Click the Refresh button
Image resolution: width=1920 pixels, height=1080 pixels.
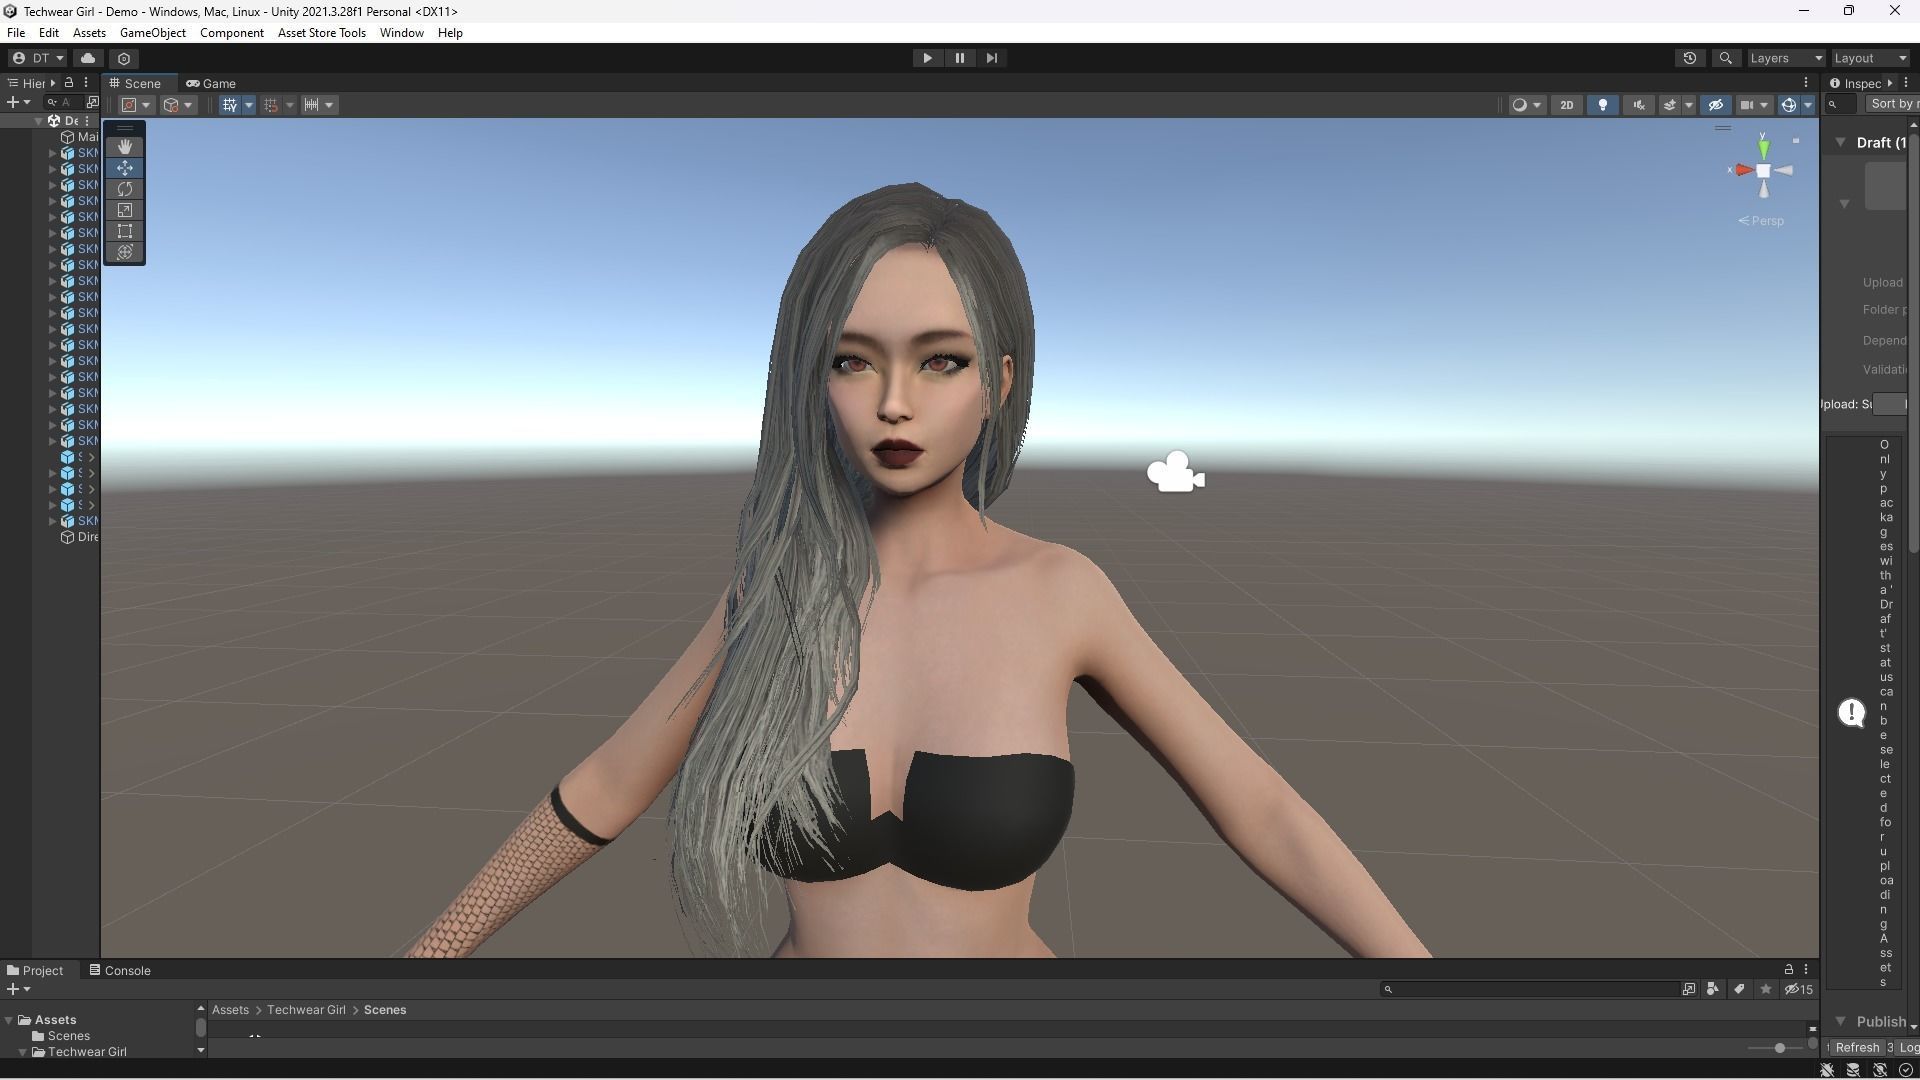click(x=1857, y=1047)
